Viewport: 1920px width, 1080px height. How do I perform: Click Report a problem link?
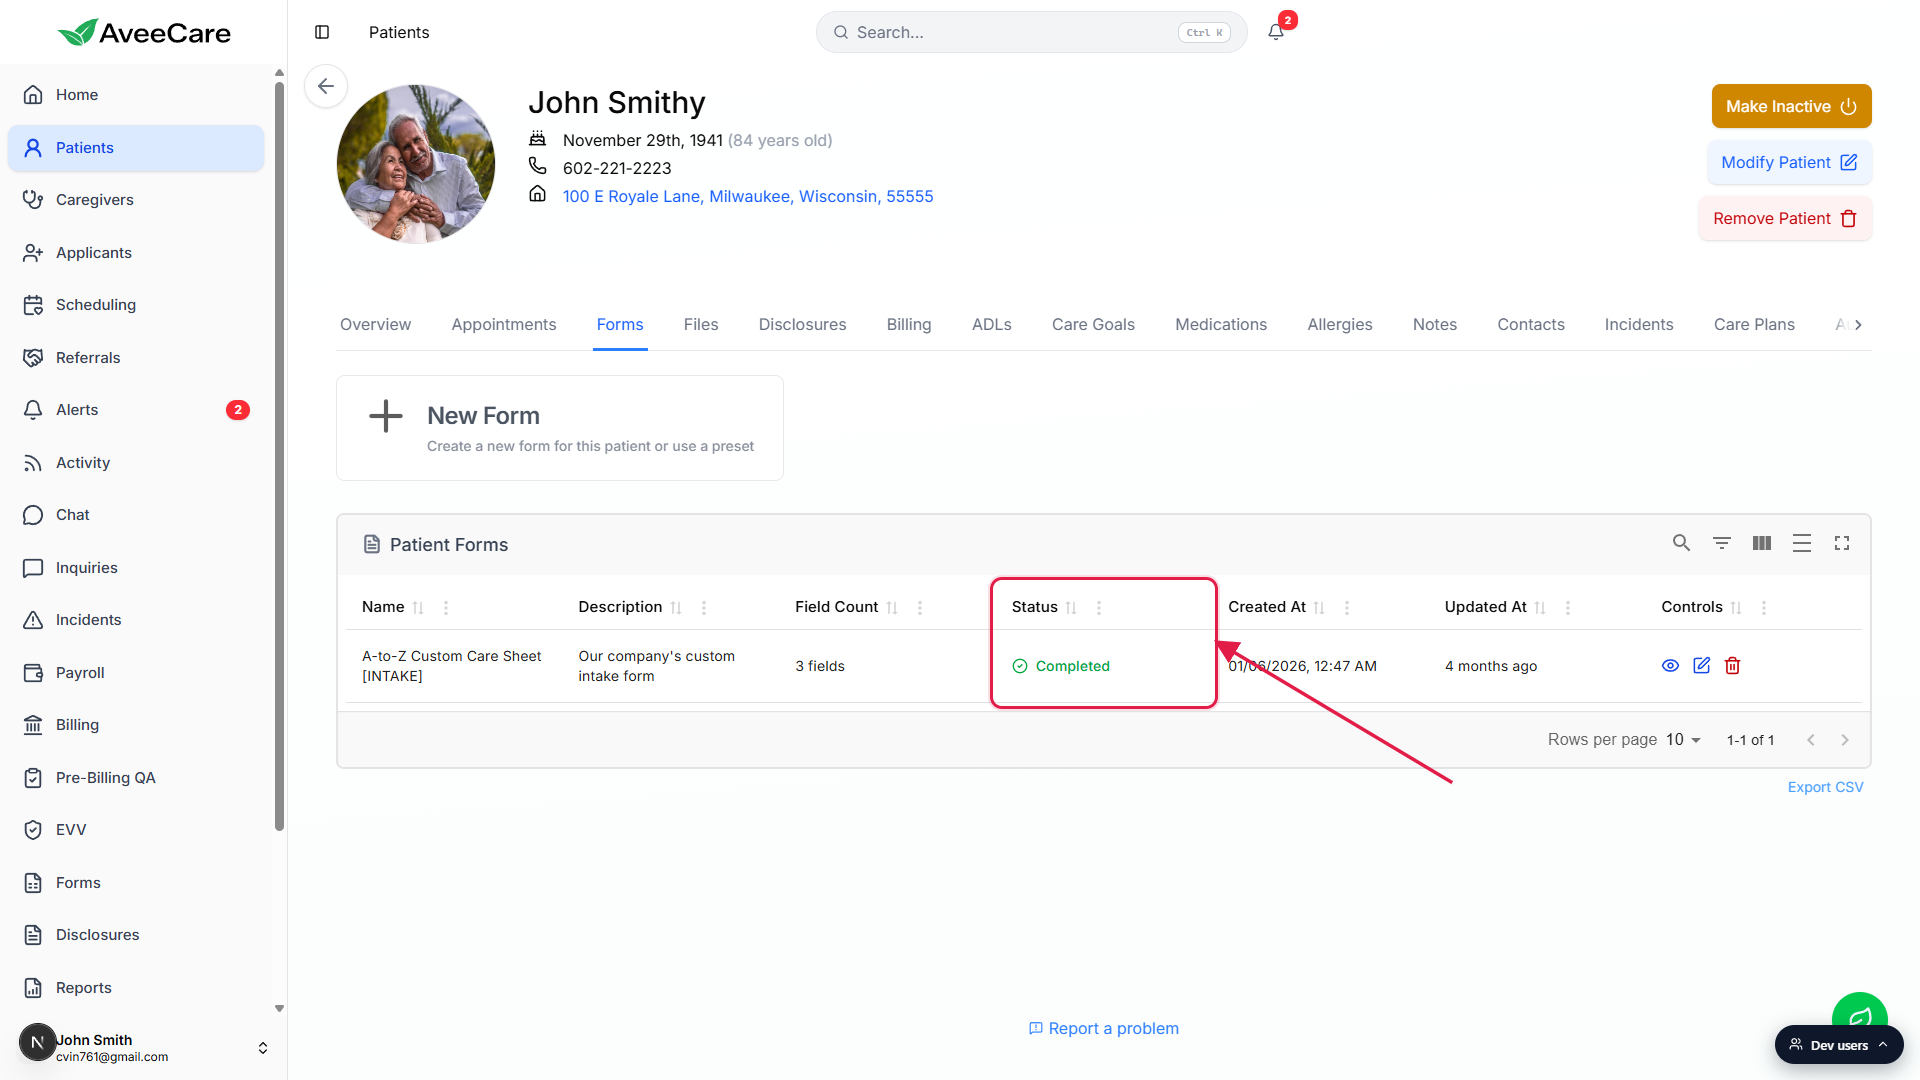pos(1104,1028)
